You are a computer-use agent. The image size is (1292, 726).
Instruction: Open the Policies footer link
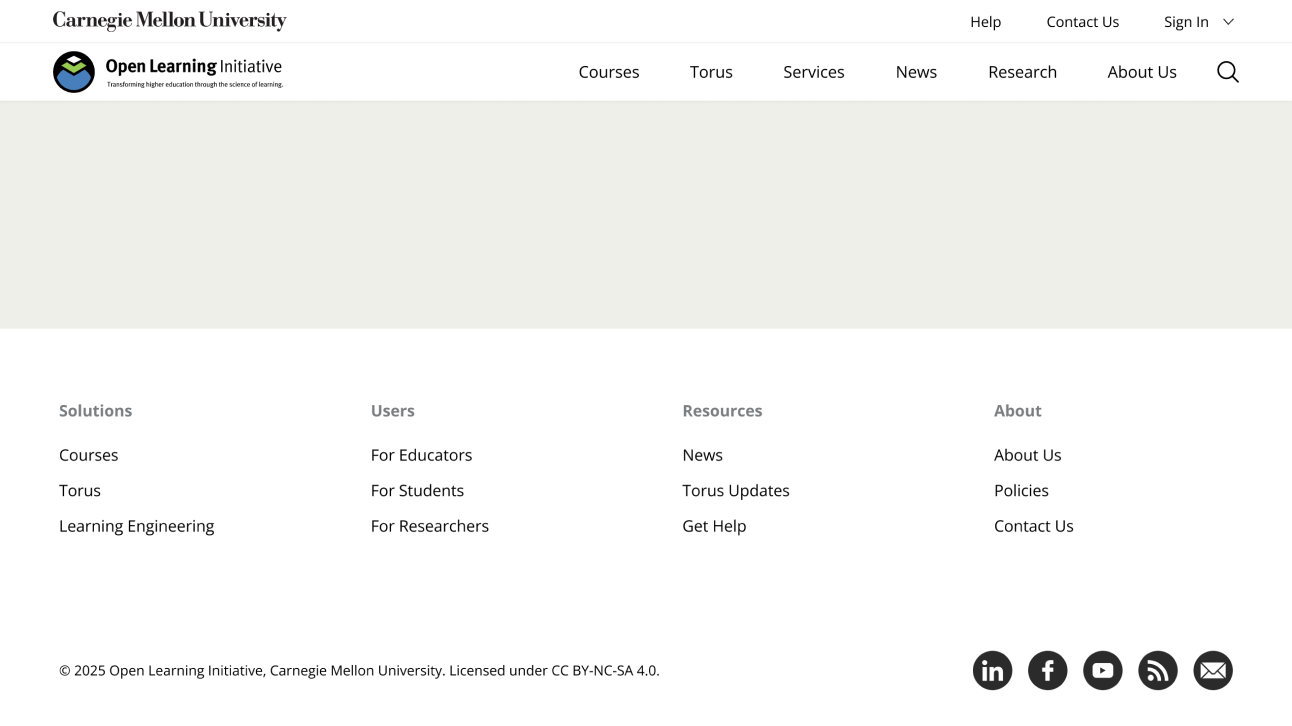(x=1021, y=491)
